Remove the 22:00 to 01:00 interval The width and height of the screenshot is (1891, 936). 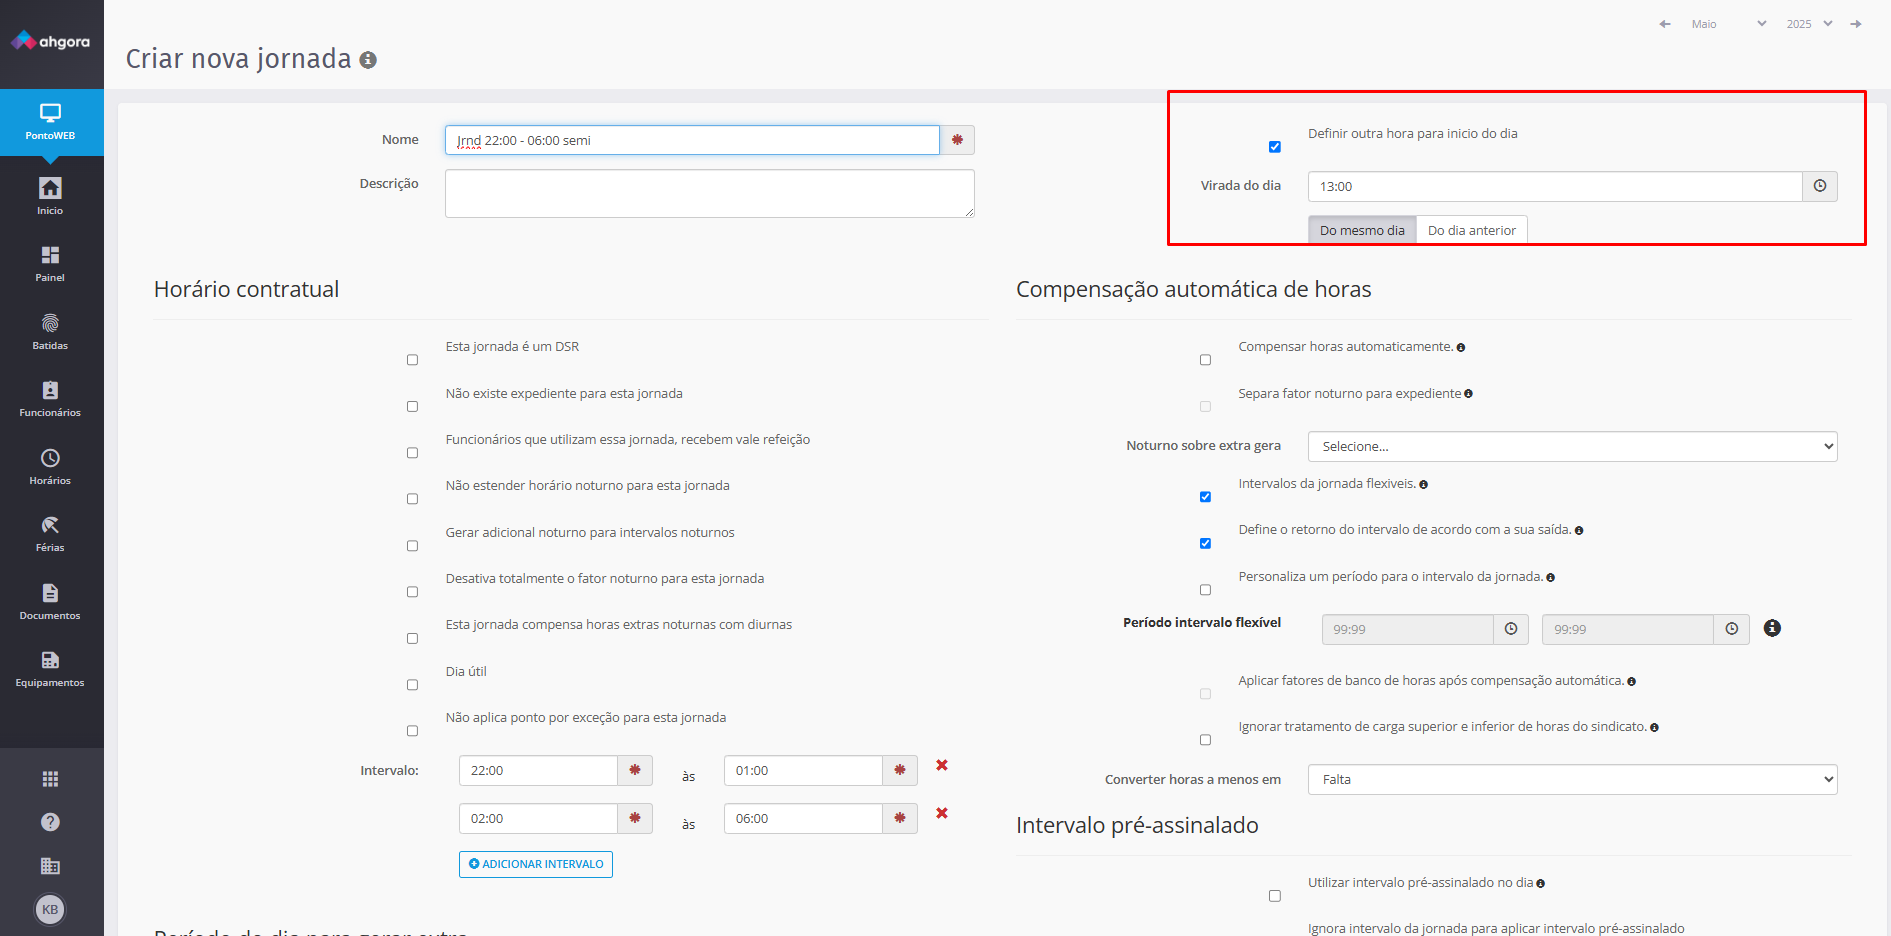point(942,765)
